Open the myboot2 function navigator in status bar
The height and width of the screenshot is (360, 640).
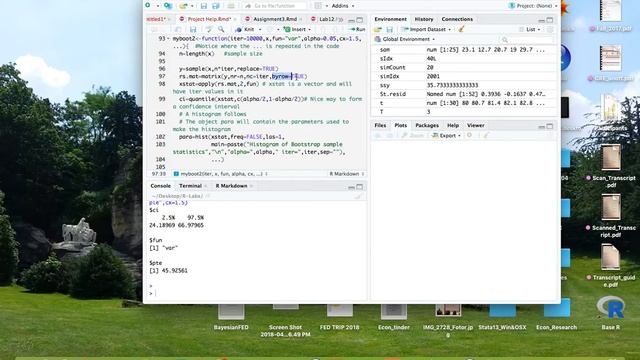click(220, 174)
